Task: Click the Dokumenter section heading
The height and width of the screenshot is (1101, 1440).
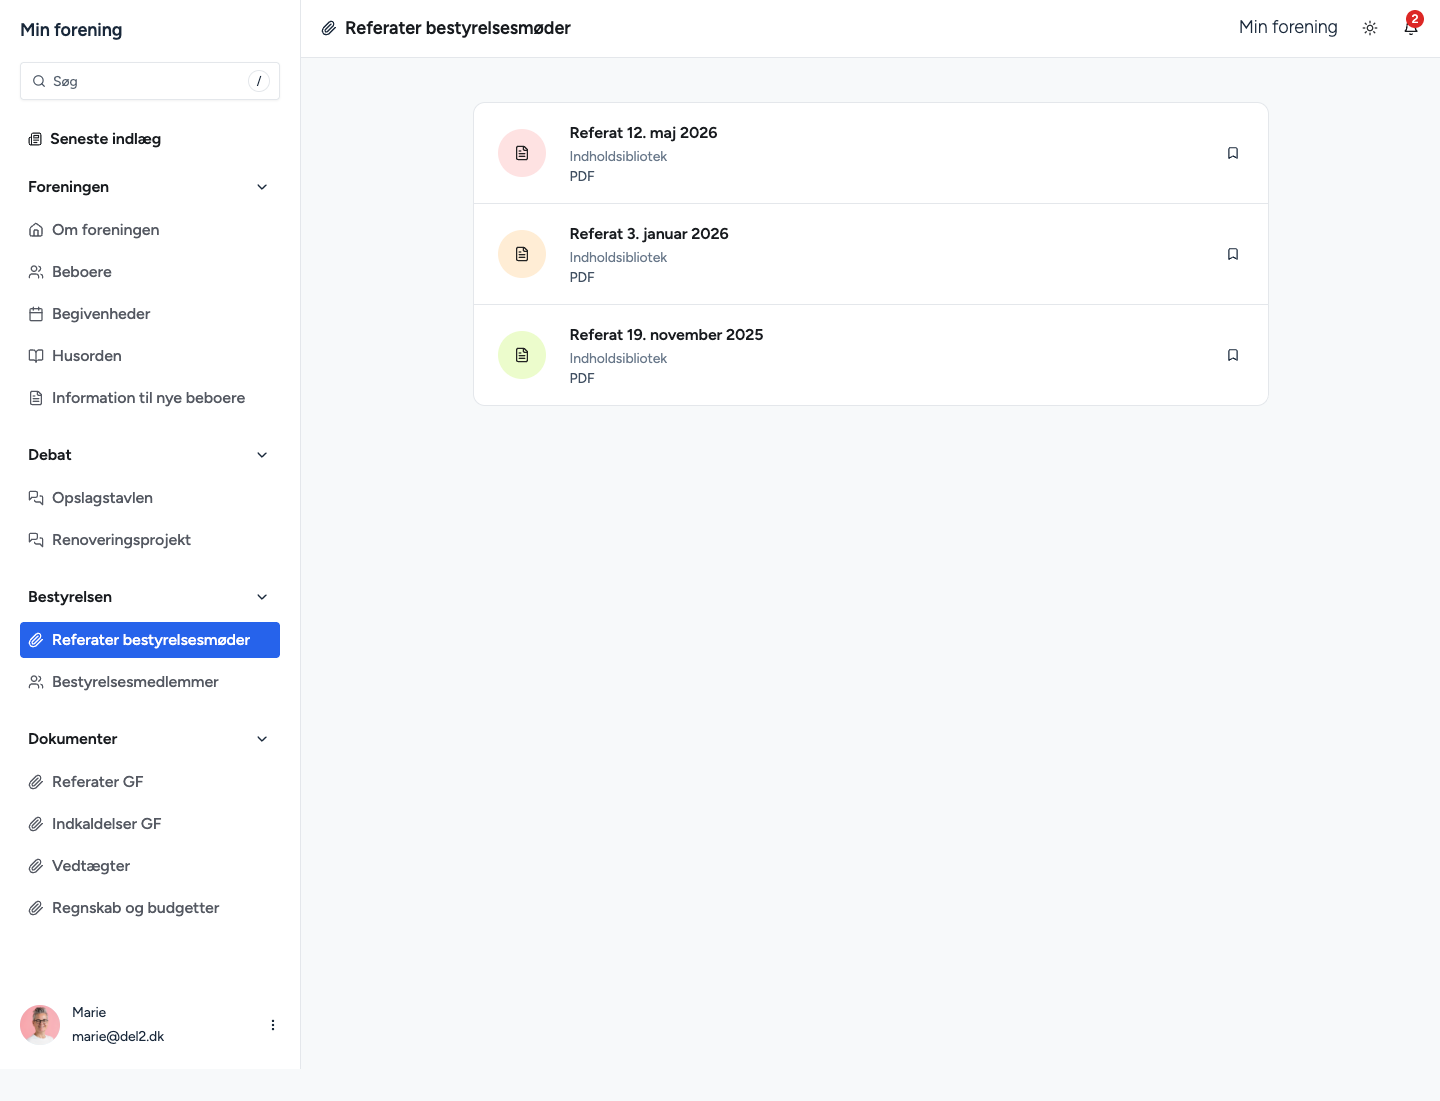Action: pyautogui.click(x=72, y=739)
